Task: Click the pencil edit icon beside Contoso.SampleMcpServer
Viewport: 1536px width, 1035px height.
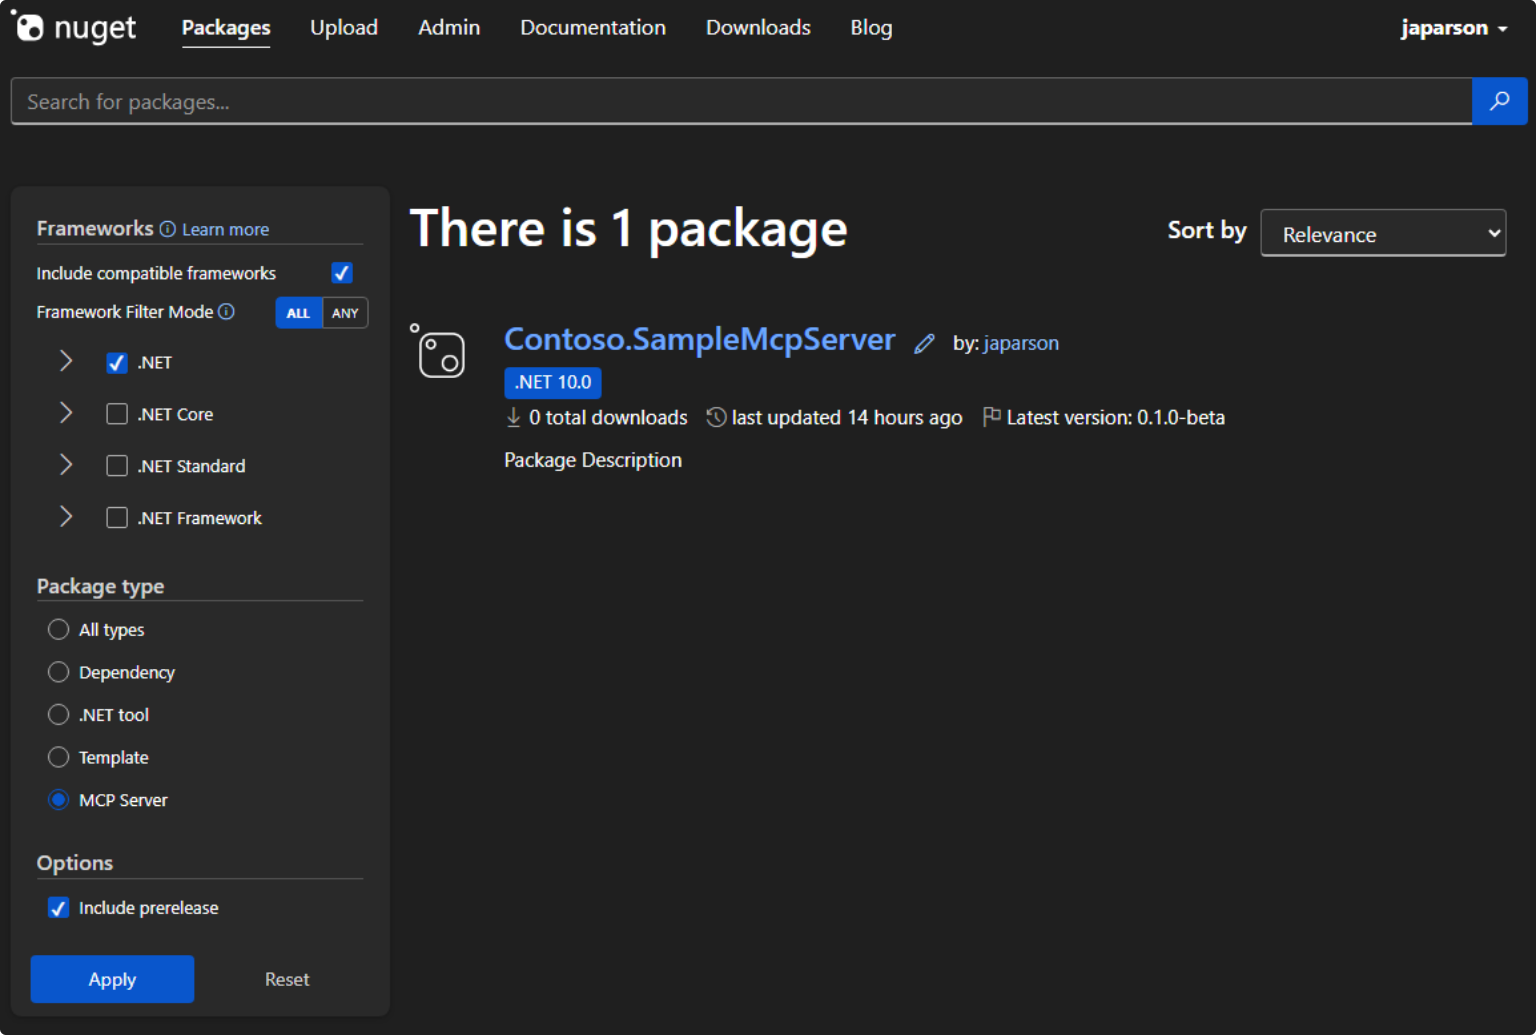Action: pyautogui.click(x=924, y=343)
